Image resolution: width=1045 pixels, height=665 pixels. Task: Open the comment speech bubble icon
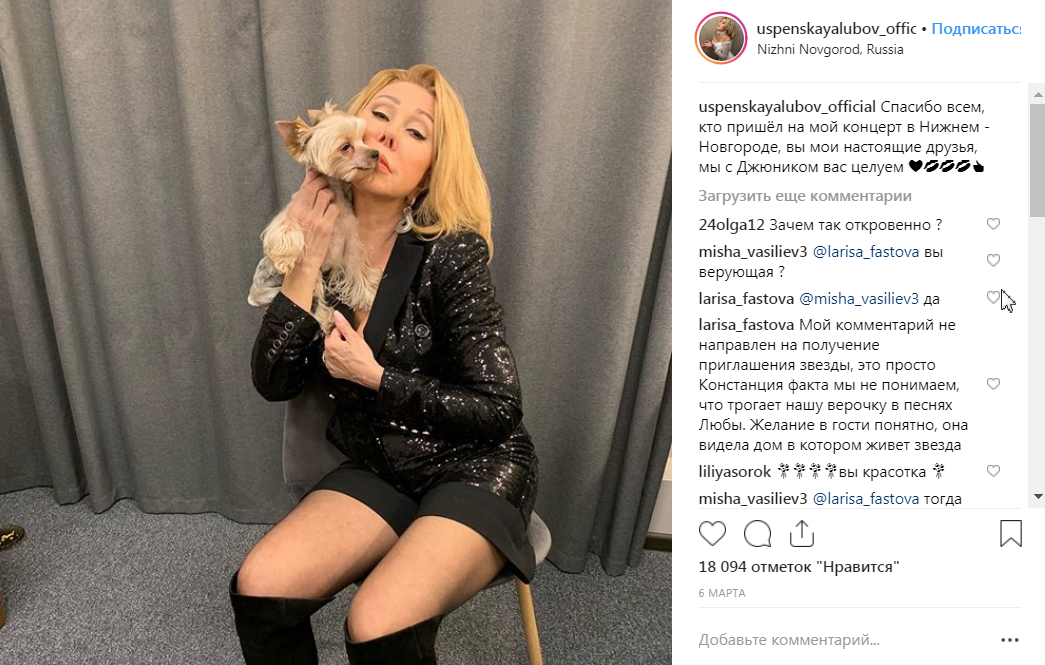[757, 534]
